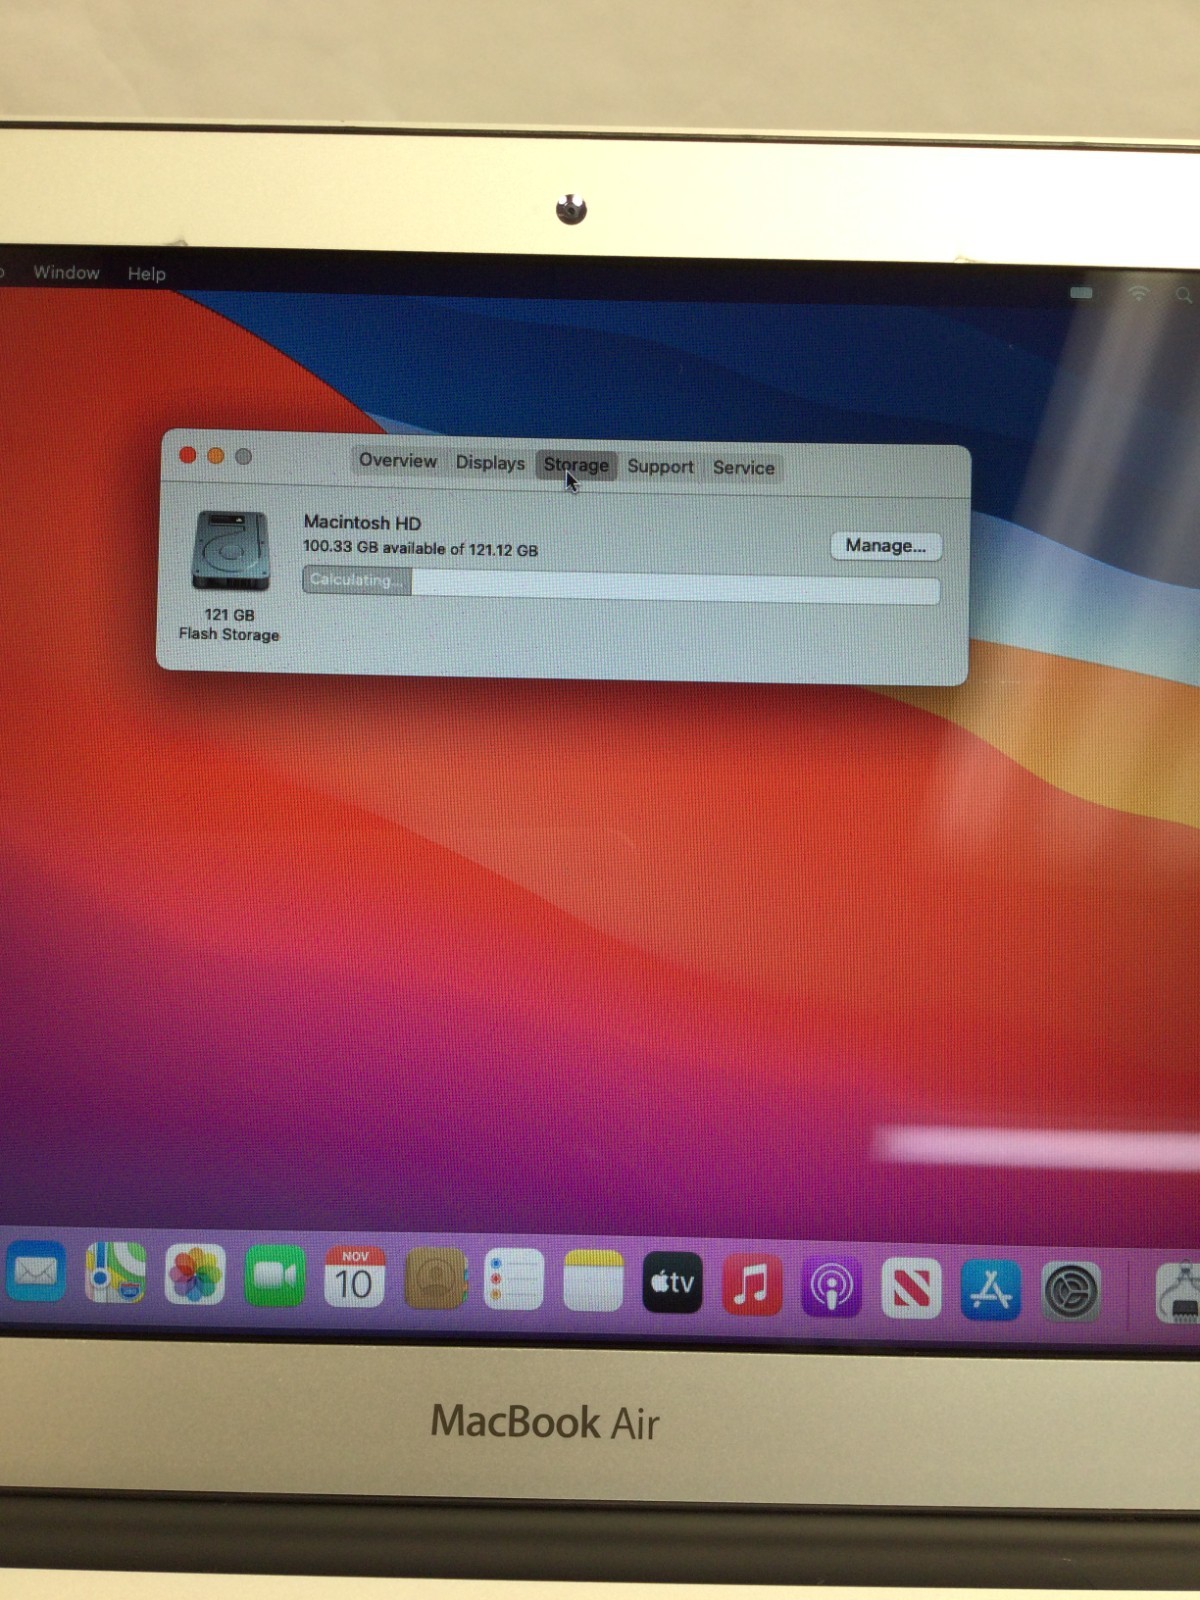Close the About This Mac window
The image size is (1200, 1600).
[x=187, y=455]
